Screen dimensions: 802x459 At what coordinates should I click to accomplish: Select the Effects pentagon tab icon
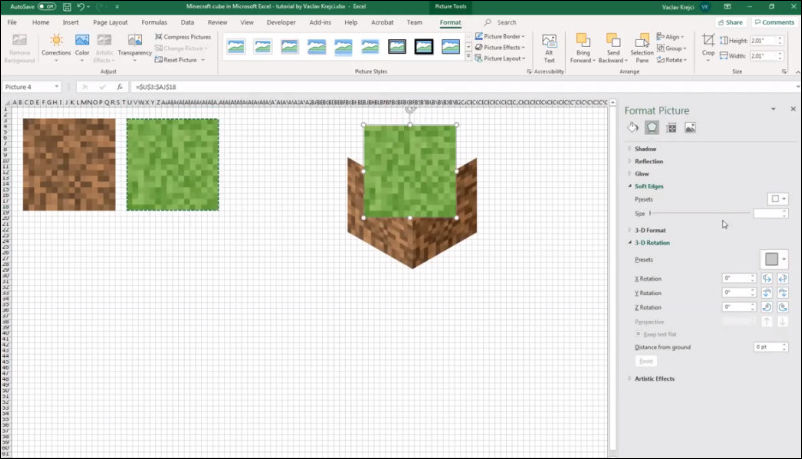pos(652,127)
